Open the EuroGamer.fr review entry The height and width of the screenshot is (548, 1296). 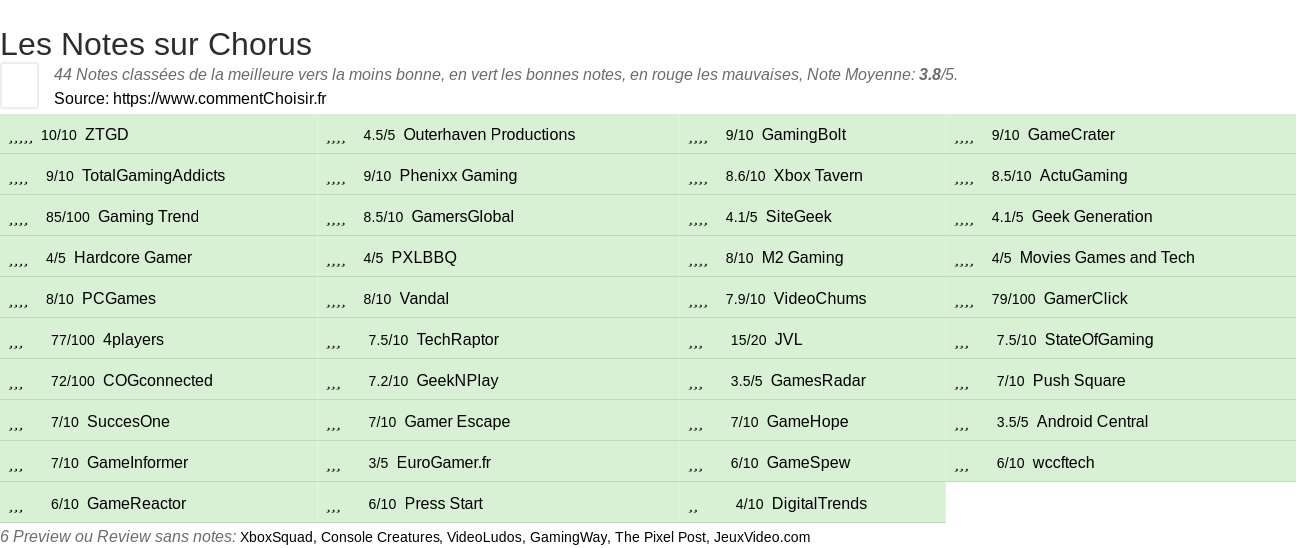(x=444, y=463)
